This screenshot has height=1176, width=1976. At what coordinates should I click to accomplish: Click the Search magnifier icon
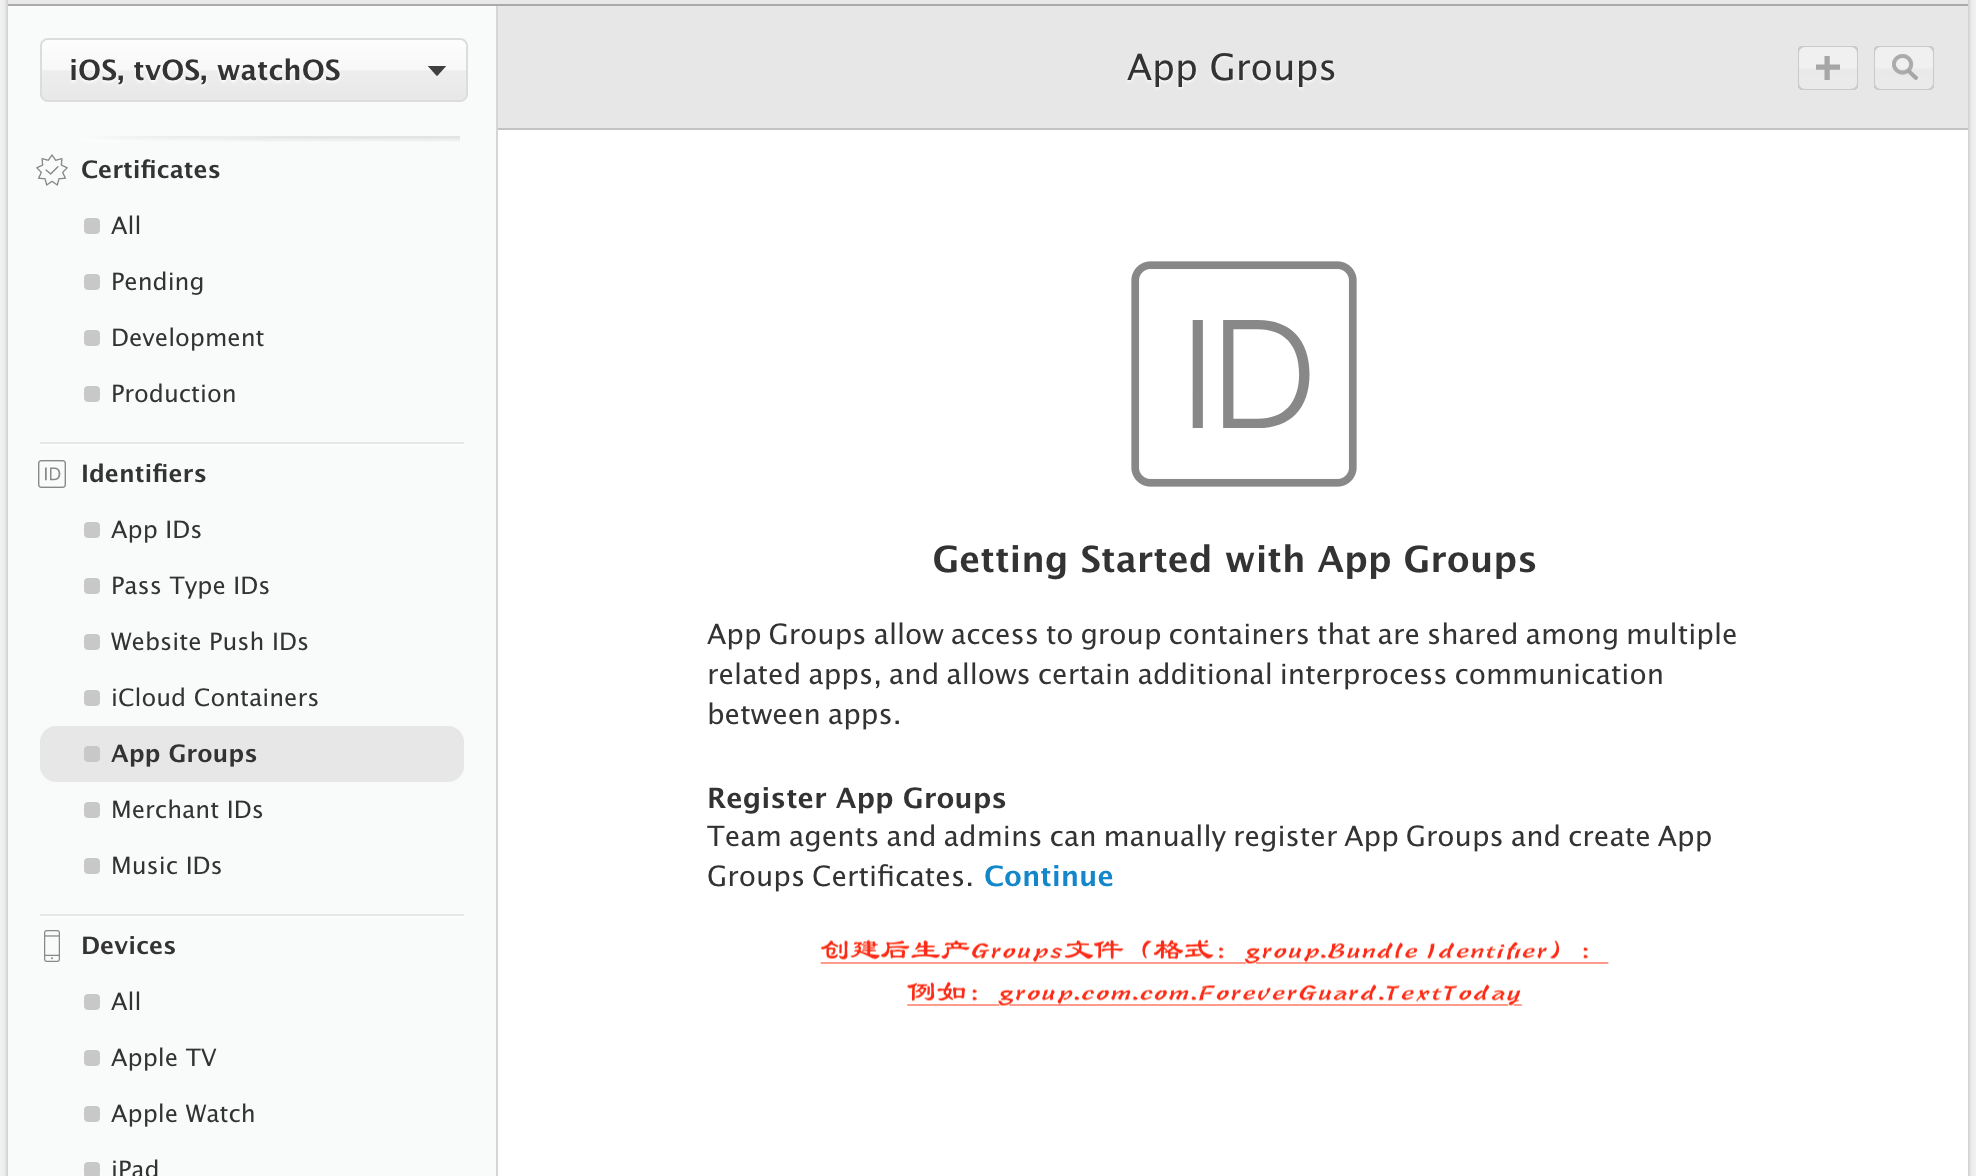point(1905,66)
